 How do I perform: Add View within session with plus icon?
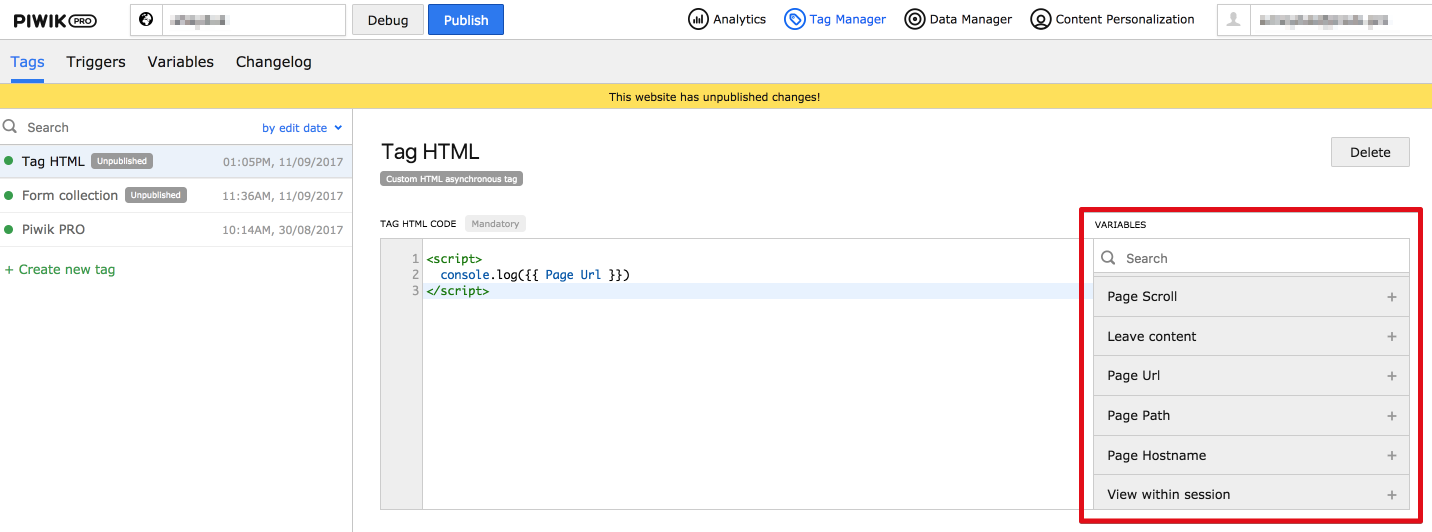pyautogui.click(x=1391, y=495)
